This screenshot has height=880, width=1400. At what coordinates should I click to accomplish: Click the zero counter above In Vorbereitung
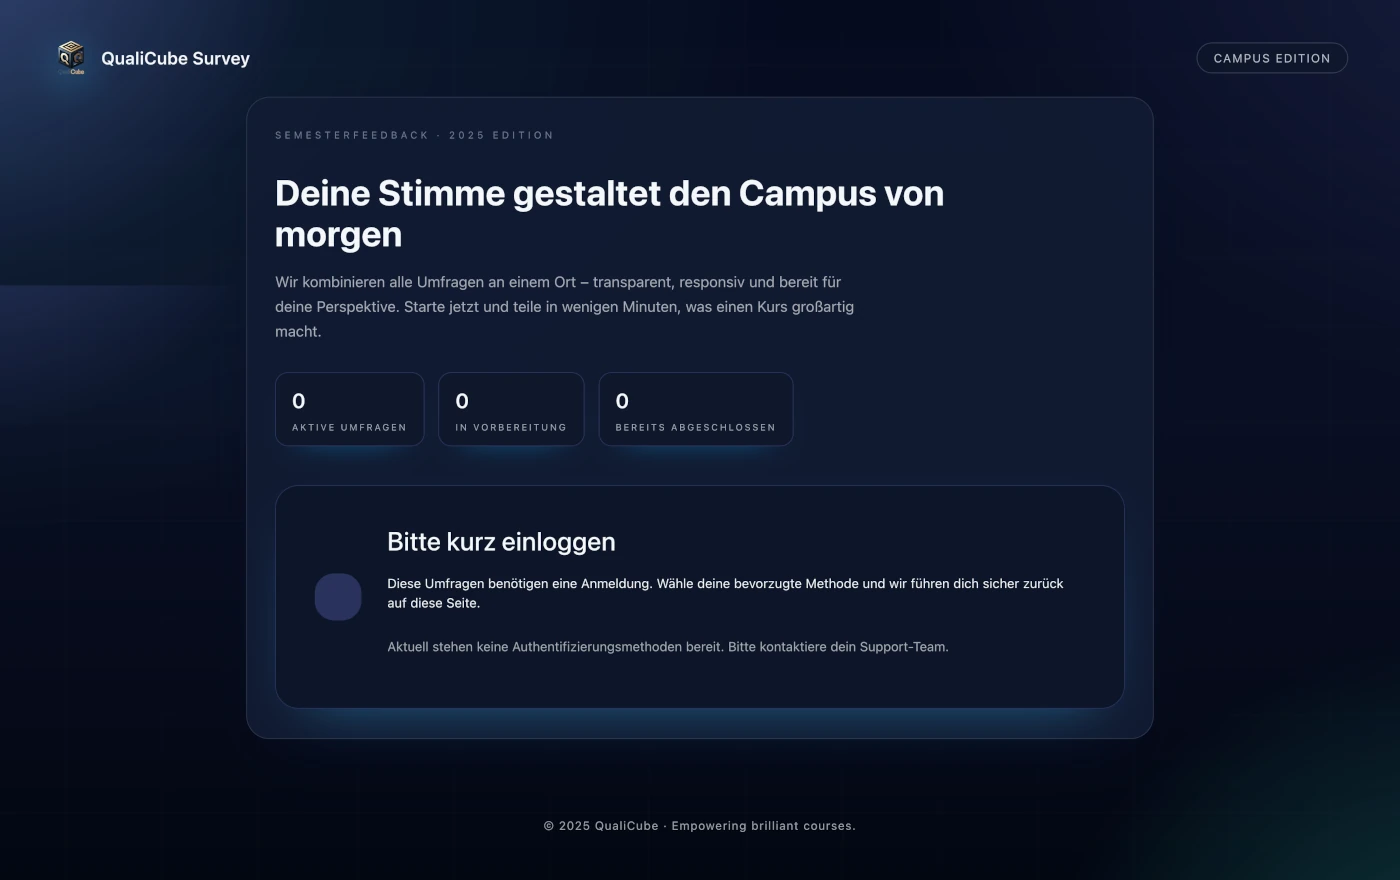pyautogui.click(x=461, y=401)
